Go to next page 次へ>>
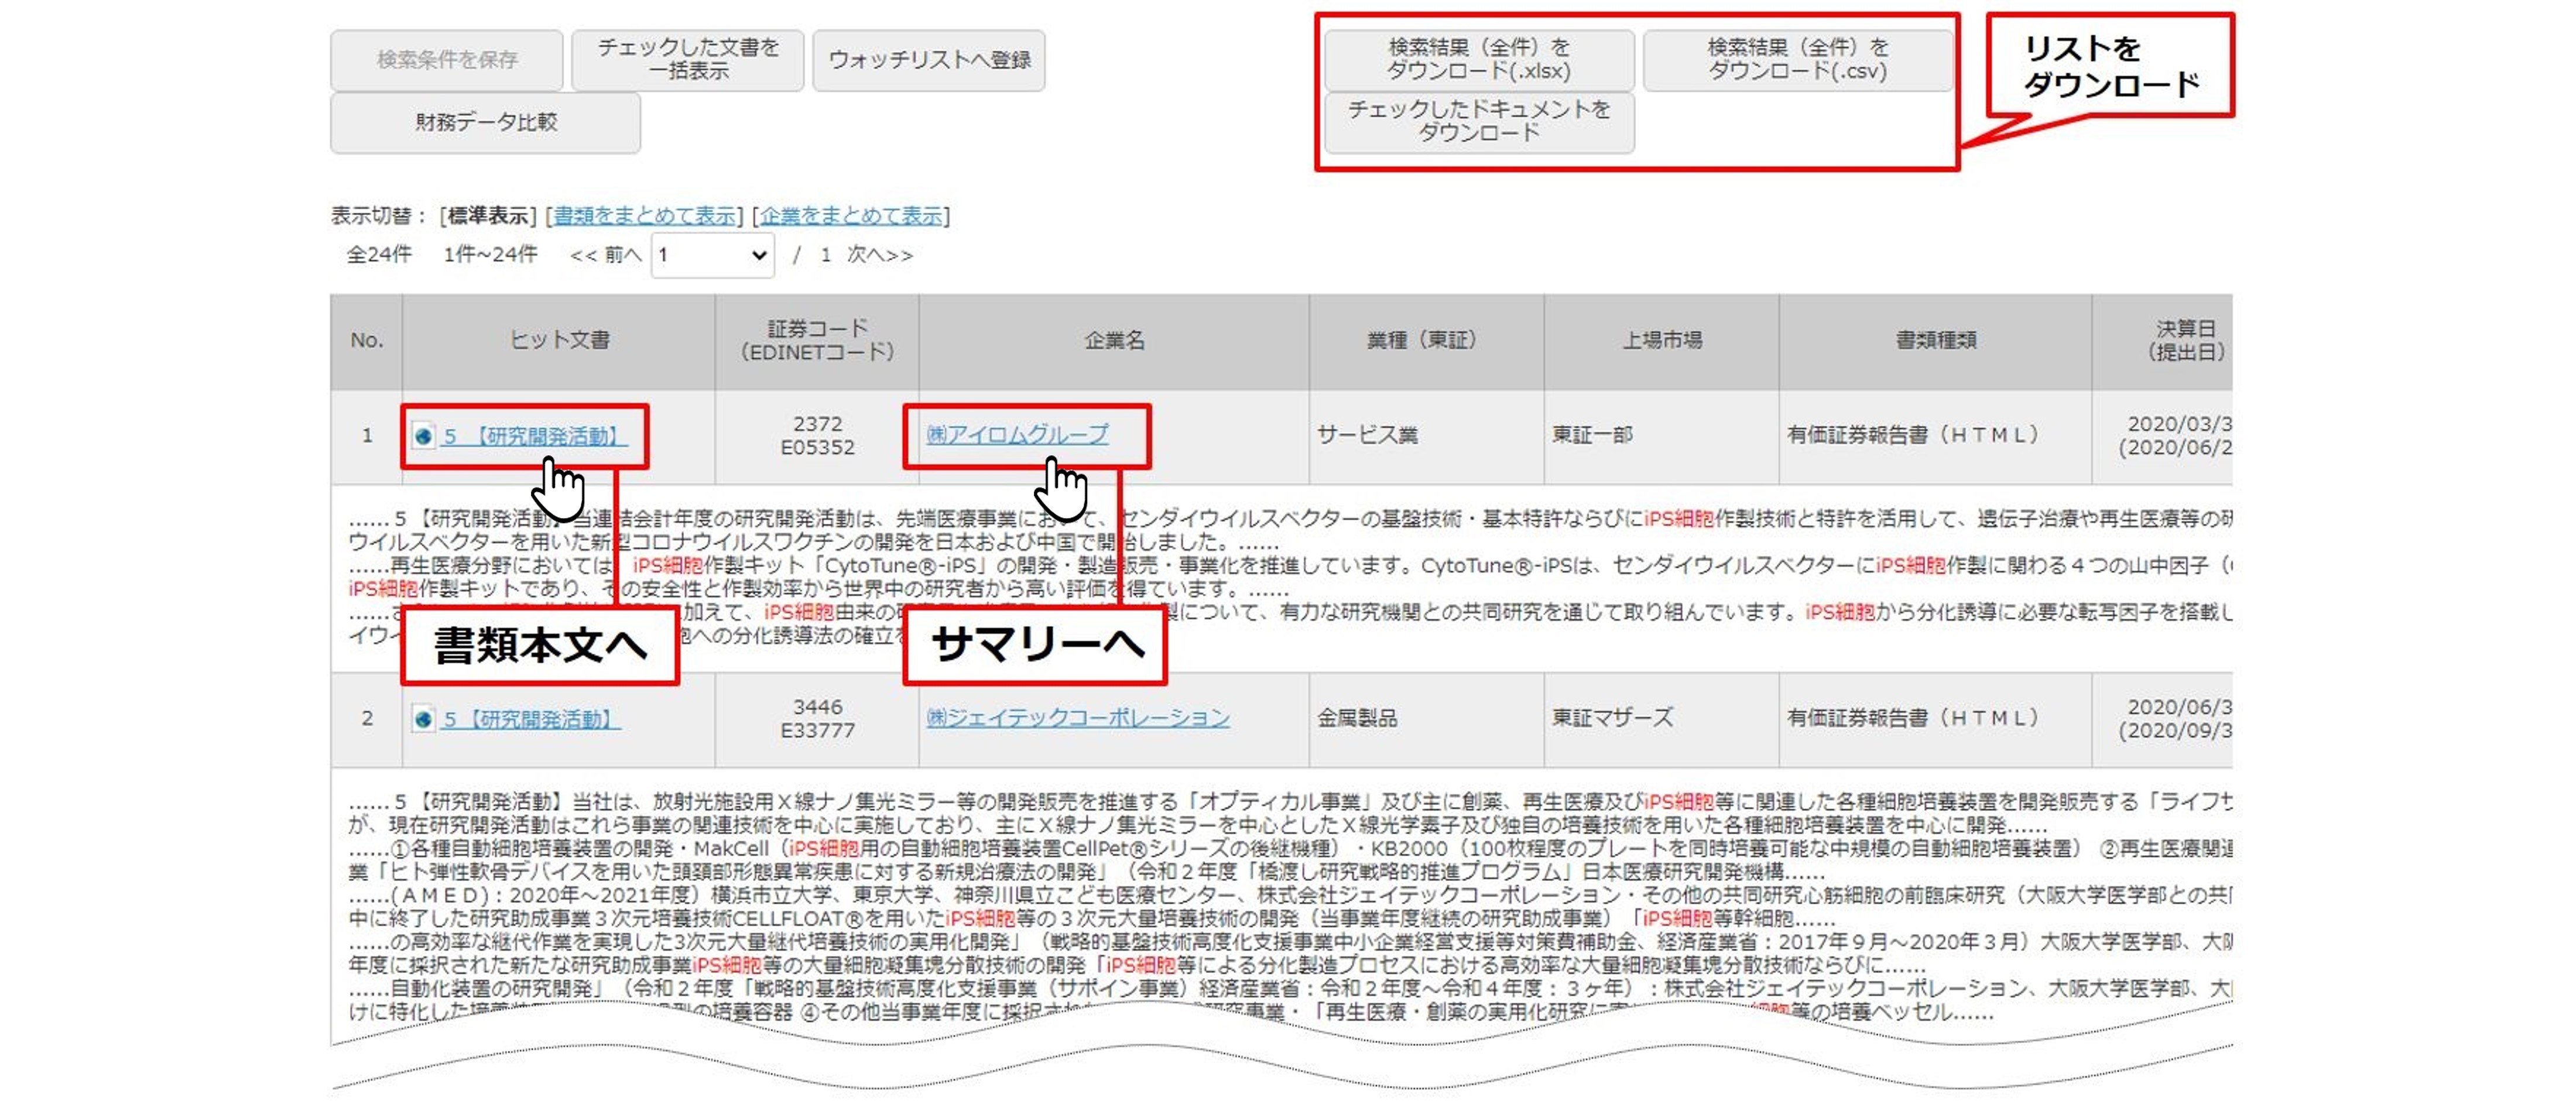 click(879, 255)
